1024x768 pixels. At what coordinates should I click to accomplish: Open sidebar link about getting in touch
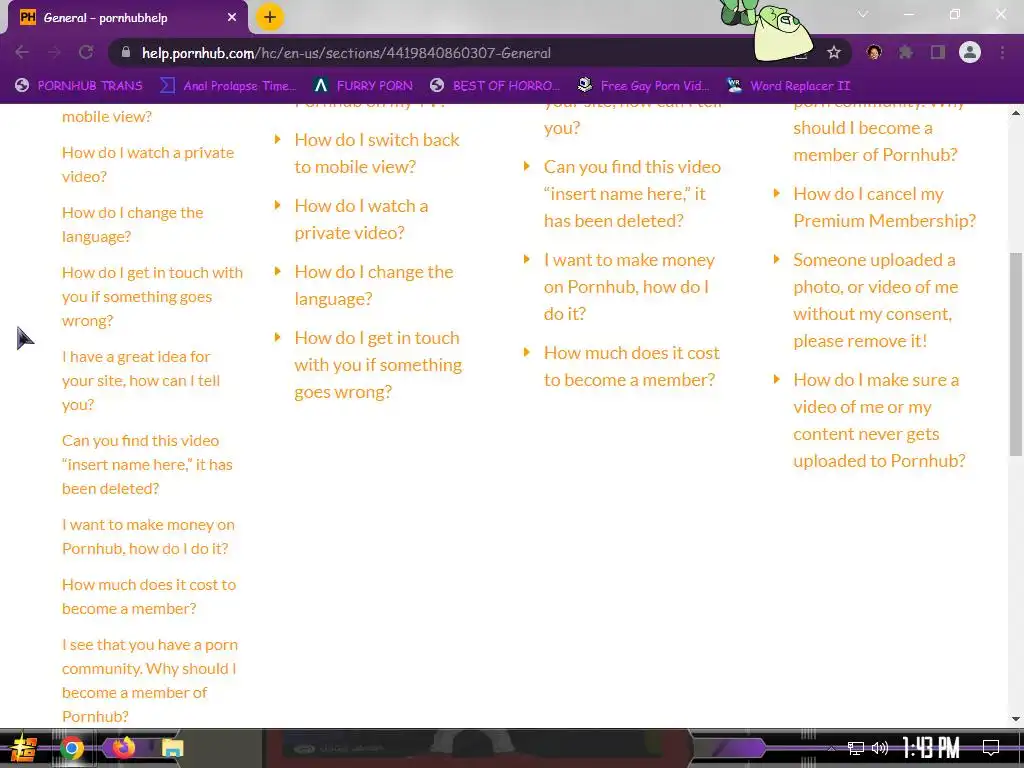pos(152,296)
